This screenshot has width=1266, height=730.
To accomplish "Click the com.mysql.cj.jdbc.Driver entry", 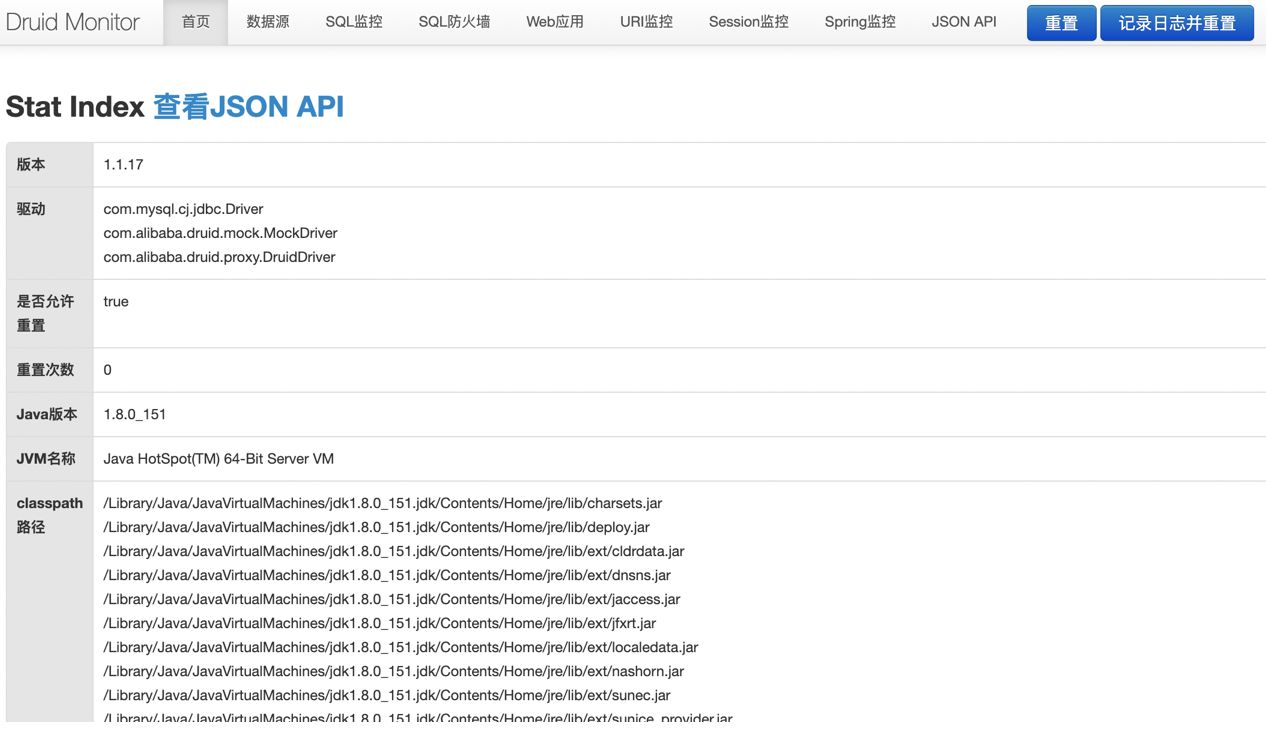I will (x=183, y=209).
